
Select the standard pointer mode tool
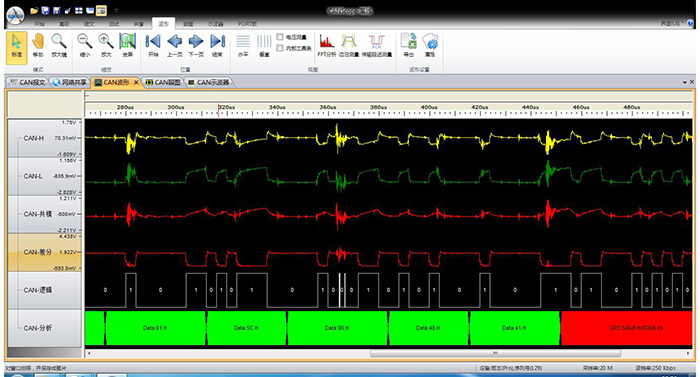click(17, 47)
